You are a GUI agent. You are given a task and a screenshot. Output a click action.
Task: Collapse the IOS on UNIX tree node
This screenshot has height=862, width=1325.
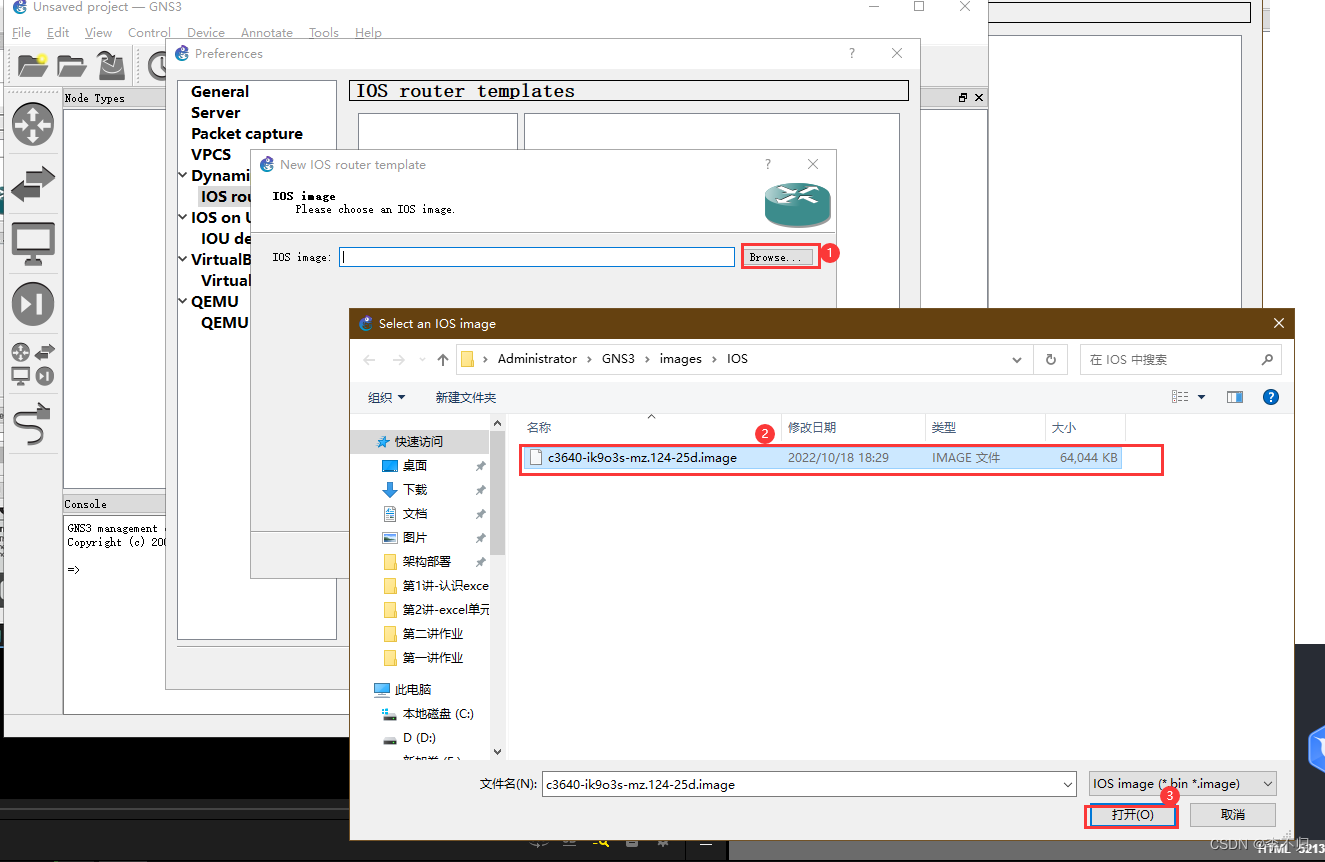click(183, 217)
